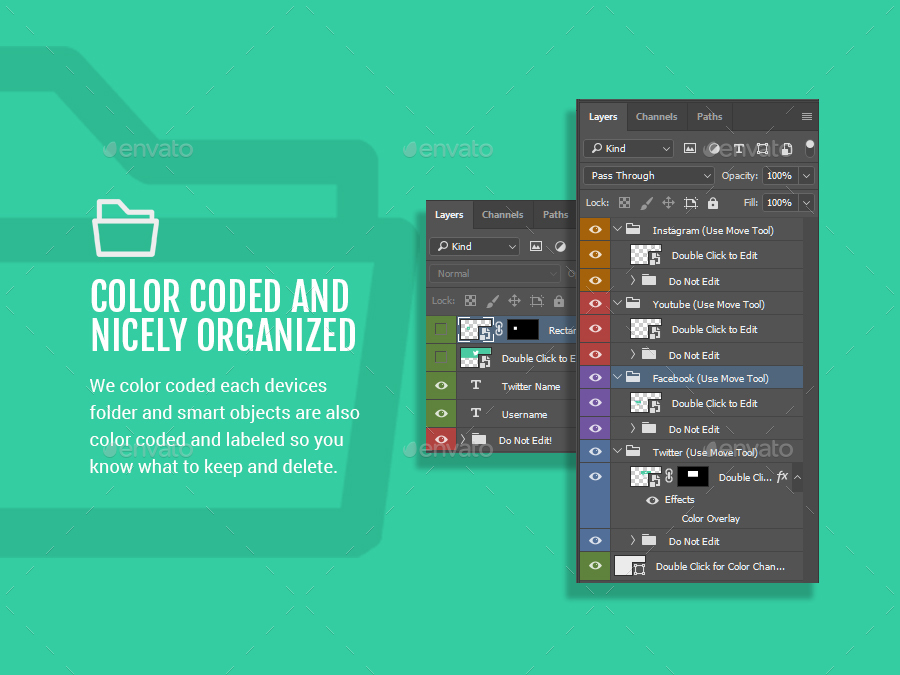The width and height of the screenshot is (900, 675).
Task: Hide the Username text layer
Action: pos(441,413)
